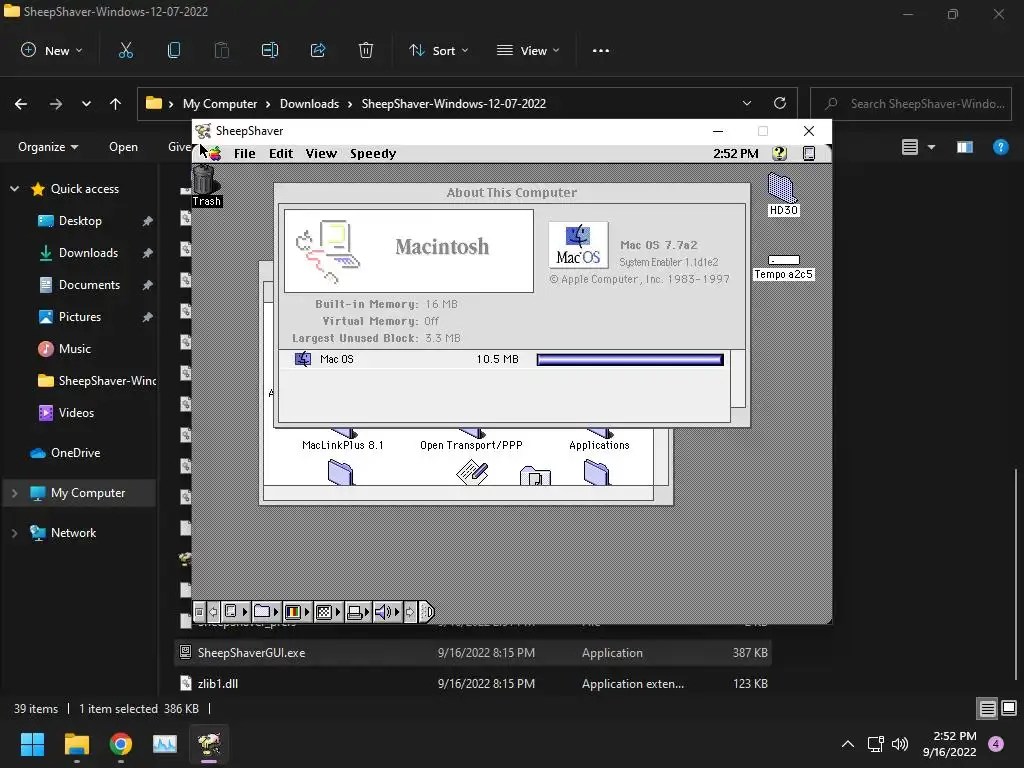Click the Control Strip left scroll arrow
Screen dimensions: 1024x768
coord(213,612)
